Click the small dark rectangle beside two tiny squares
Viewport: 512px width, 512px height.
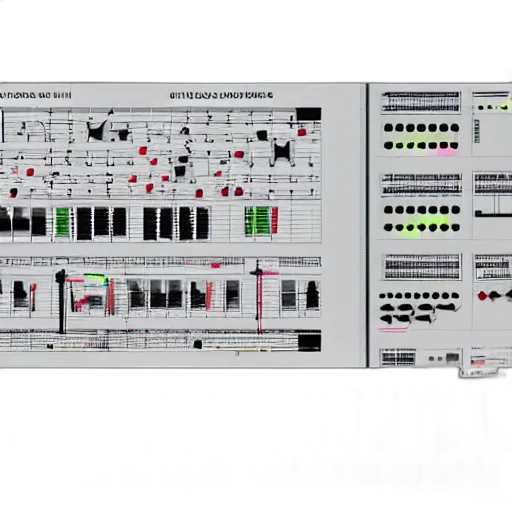[x=452, y=358]
